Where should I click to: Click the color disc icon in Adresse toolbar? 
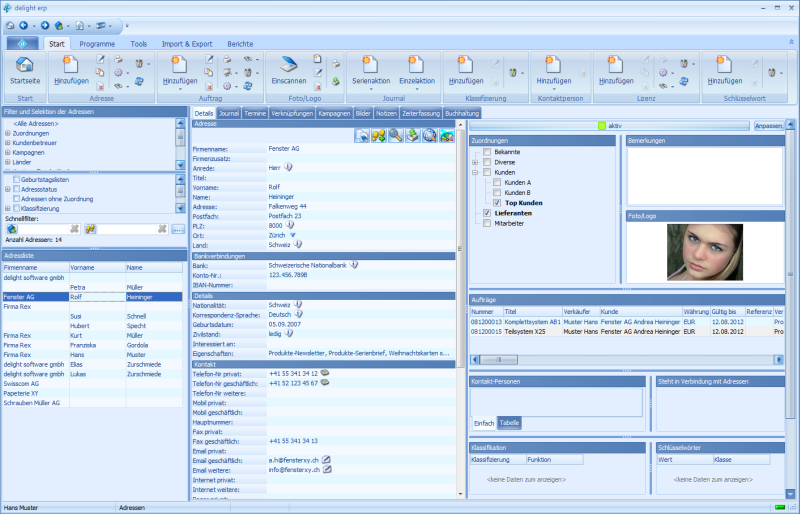coord(446,135)
